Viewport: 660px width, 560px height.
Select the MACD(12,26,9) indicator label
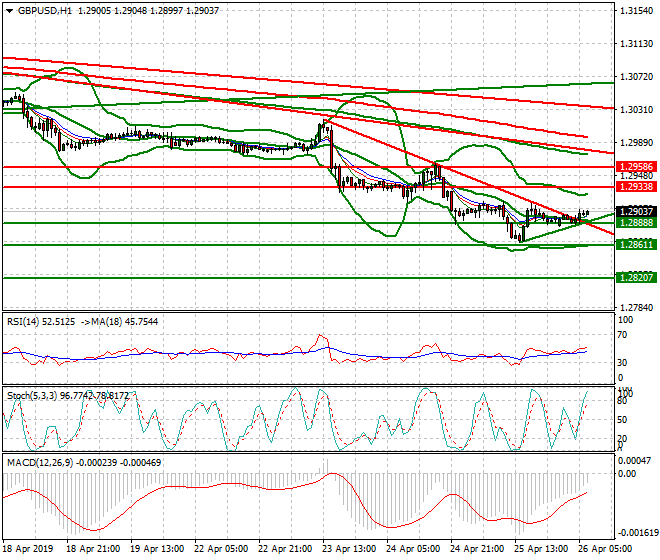[x=40, y=463]
